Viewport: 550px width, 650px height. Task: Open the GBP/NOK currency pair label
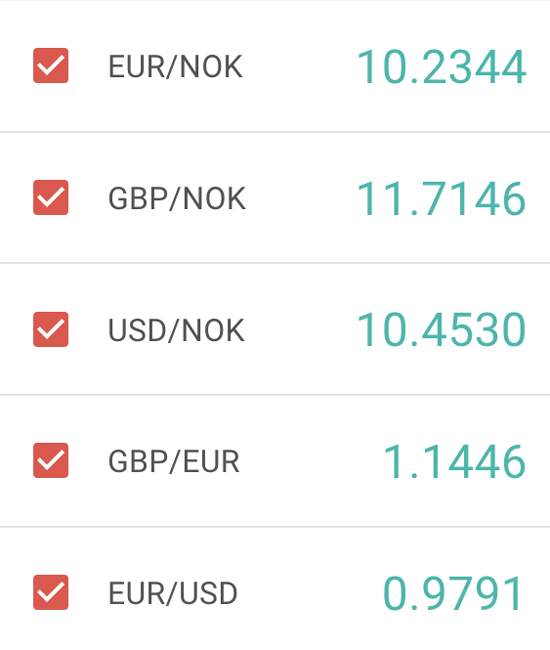(177, 199)
